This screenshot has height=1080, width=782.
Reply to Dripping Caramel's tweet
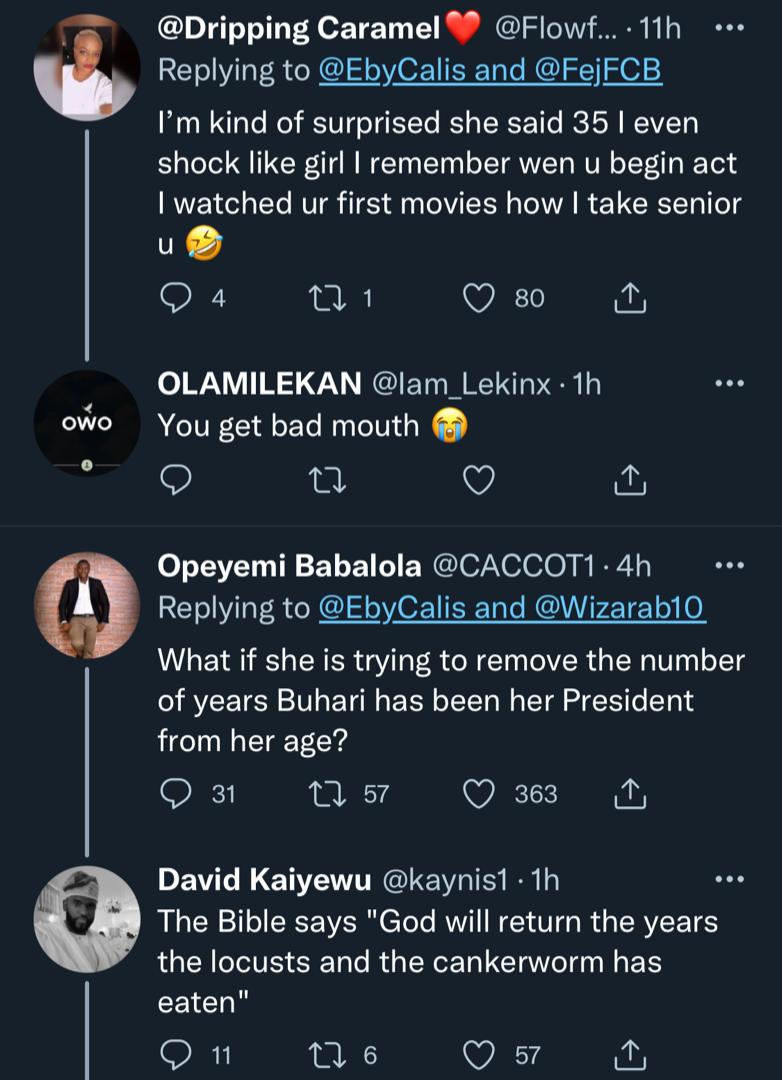(176, 297)
